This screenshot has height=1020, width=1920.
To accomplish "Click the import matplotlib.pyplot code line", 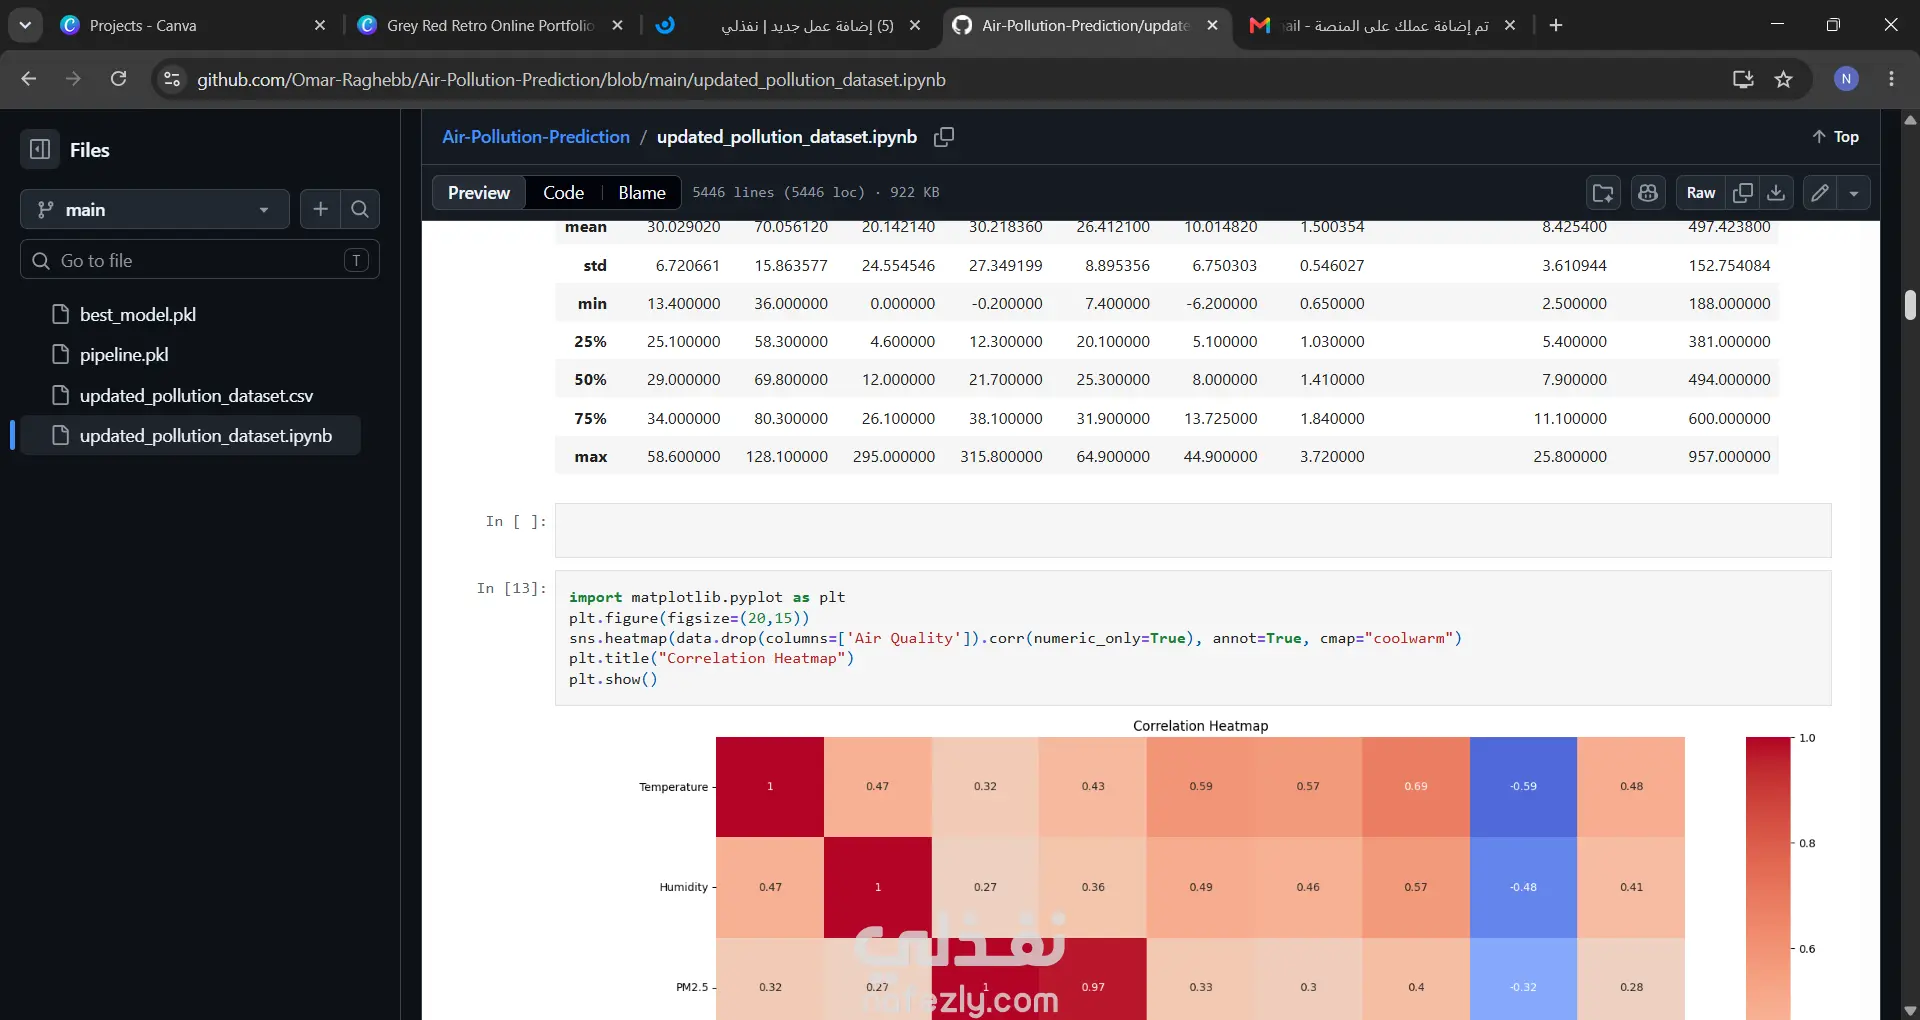I will pyautogui.click(x=707, y=597).
